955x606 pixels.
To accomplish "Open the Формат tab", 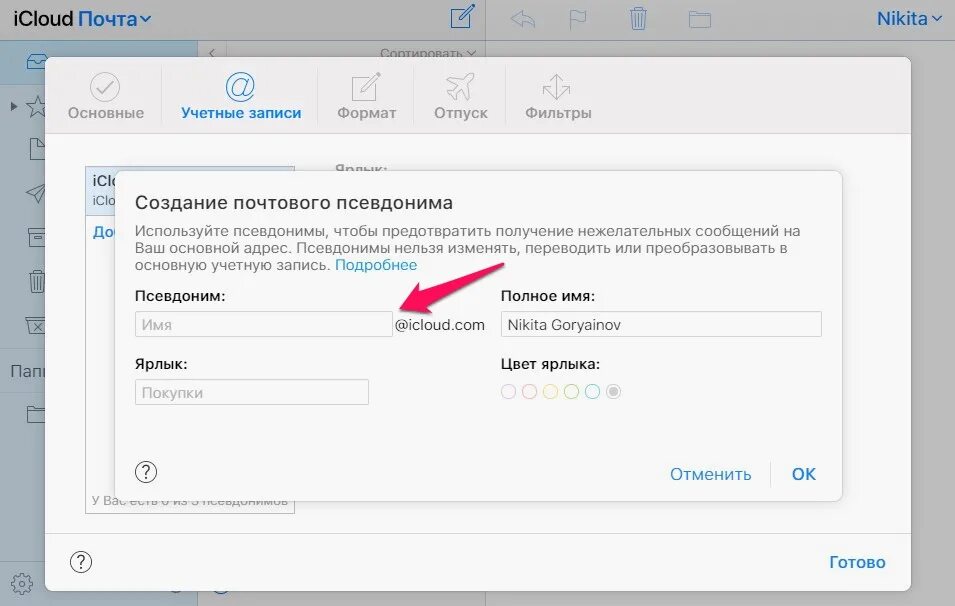I will pos(366,96).
